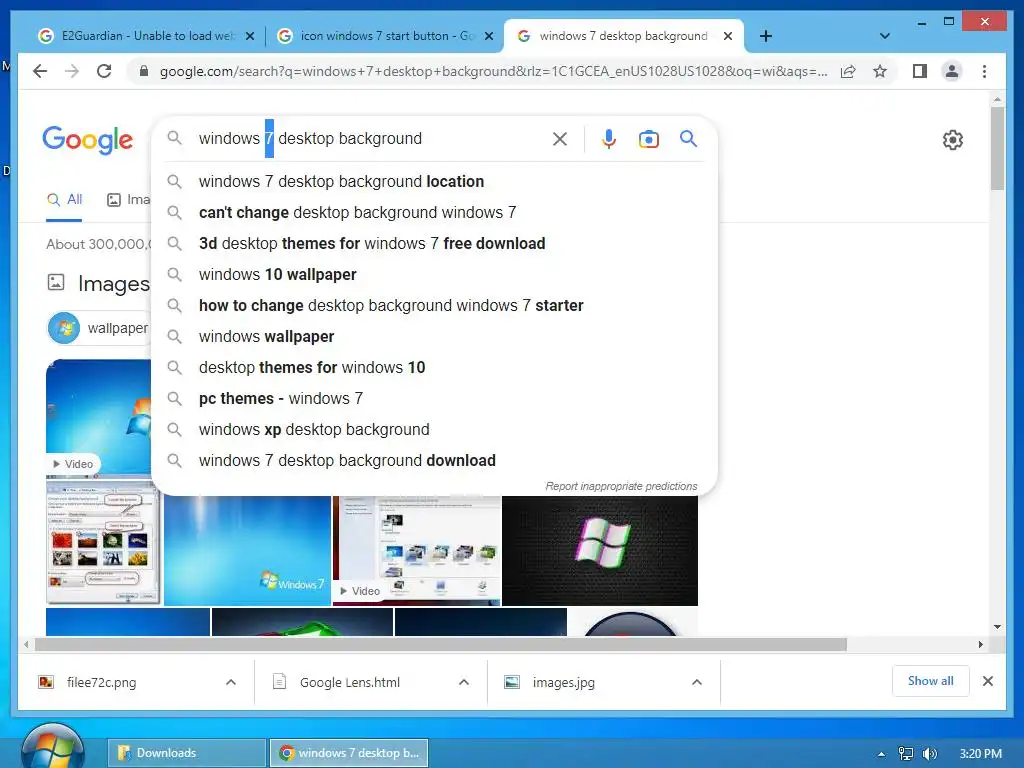This screenshot has width=1024, height=768.
Task: Open a new browser tab
Action: [766, 36]
